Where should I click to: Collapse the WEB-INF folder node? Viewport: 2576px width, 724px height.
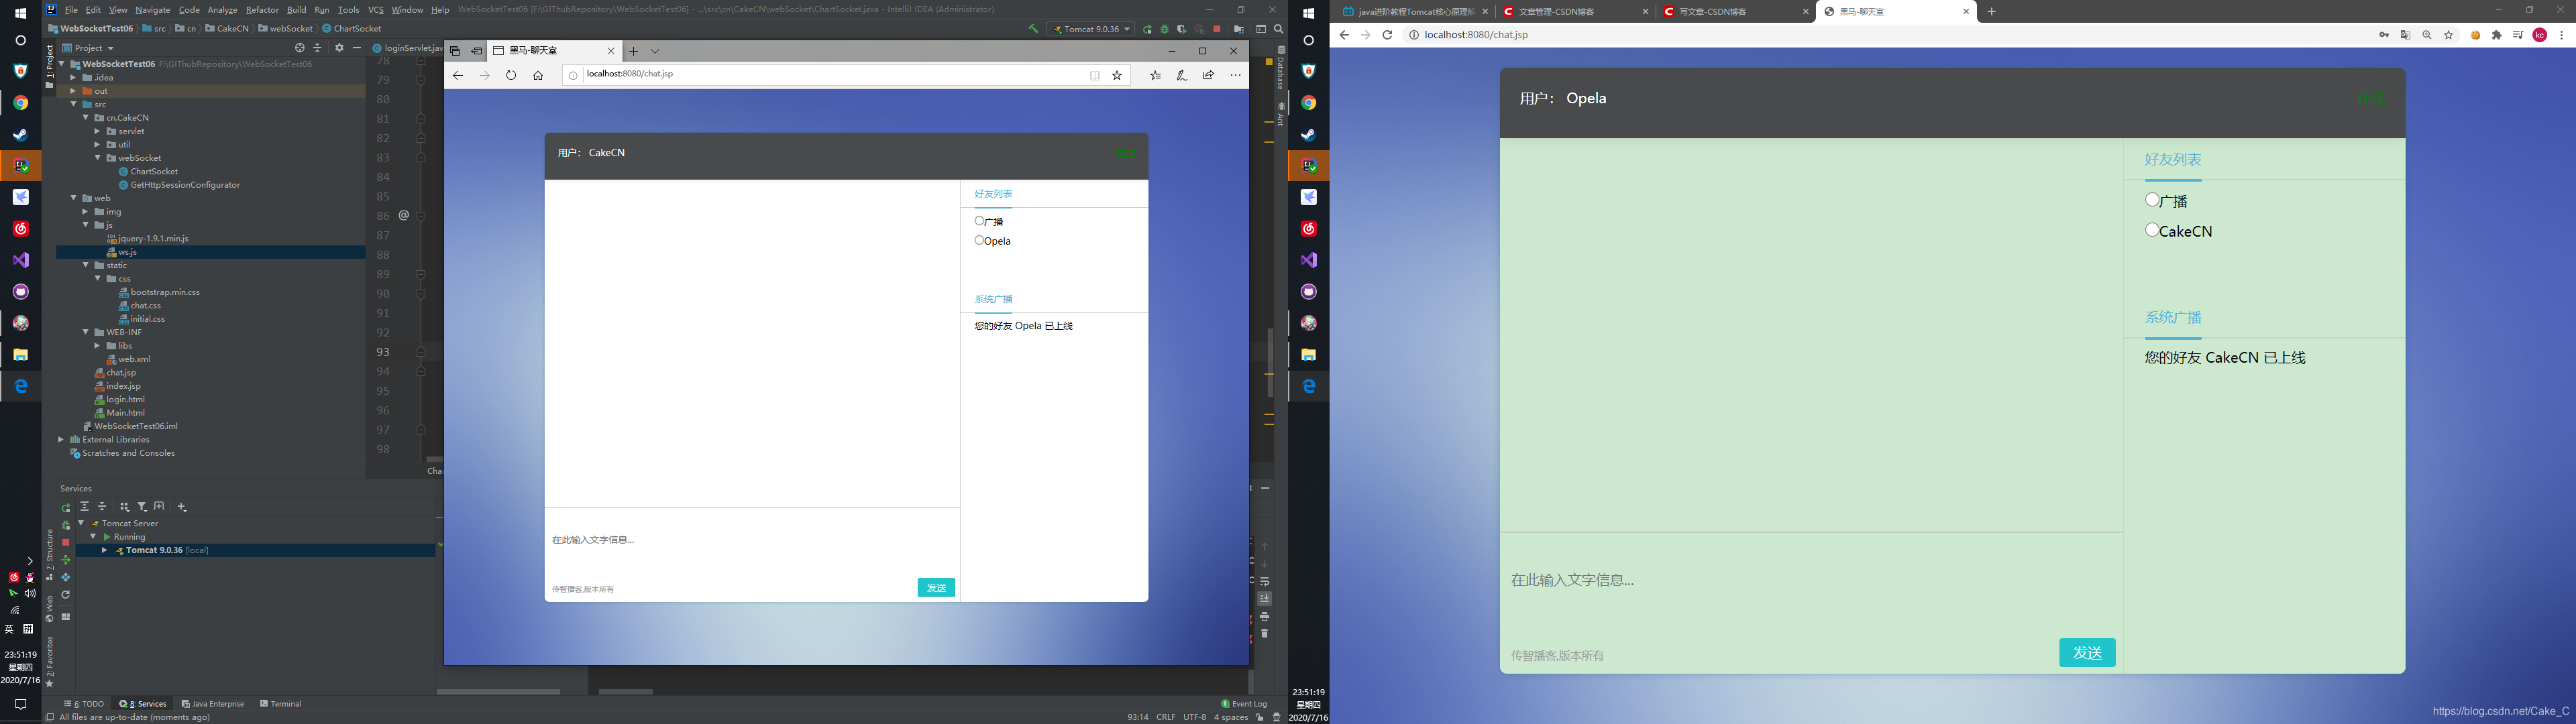point(86,332)
